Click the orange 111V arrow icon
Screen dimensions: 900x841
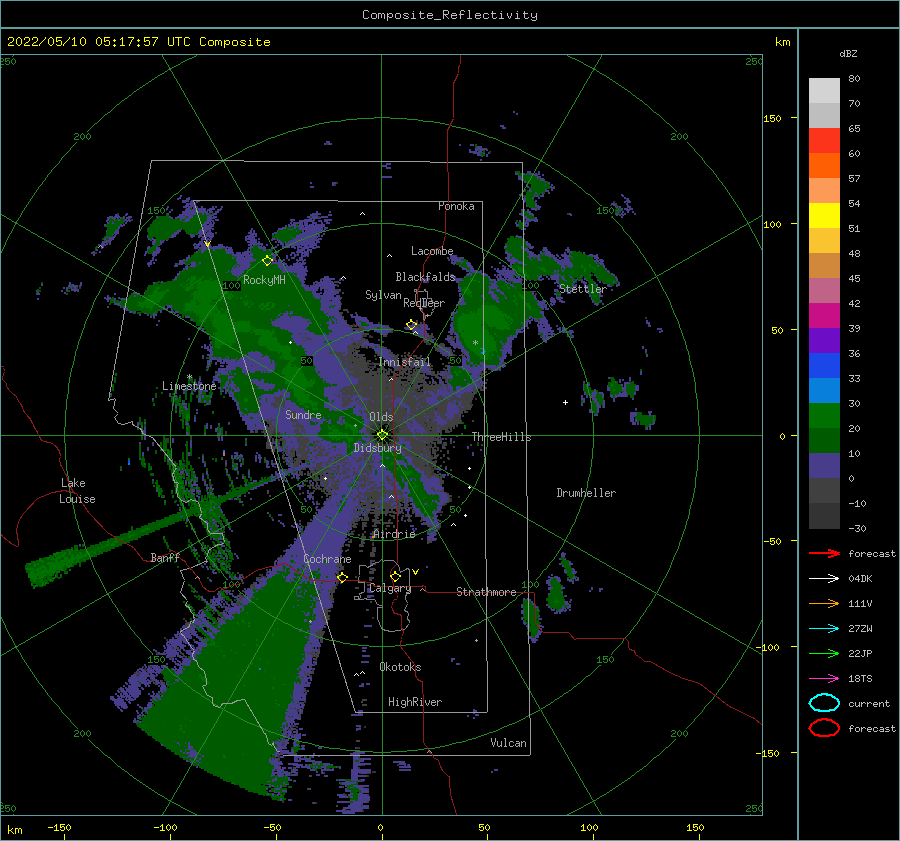point(824,603)
